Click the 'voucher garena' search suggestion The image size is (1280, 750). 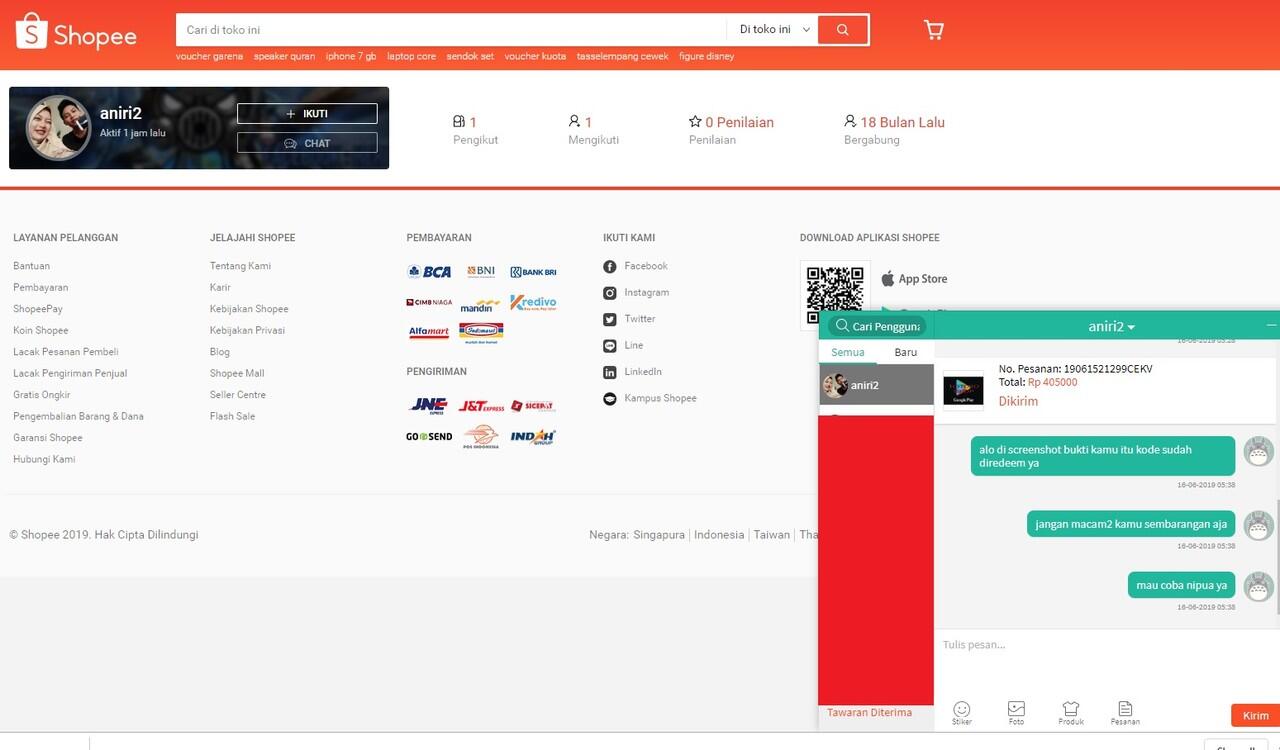(x=209, y=56)
